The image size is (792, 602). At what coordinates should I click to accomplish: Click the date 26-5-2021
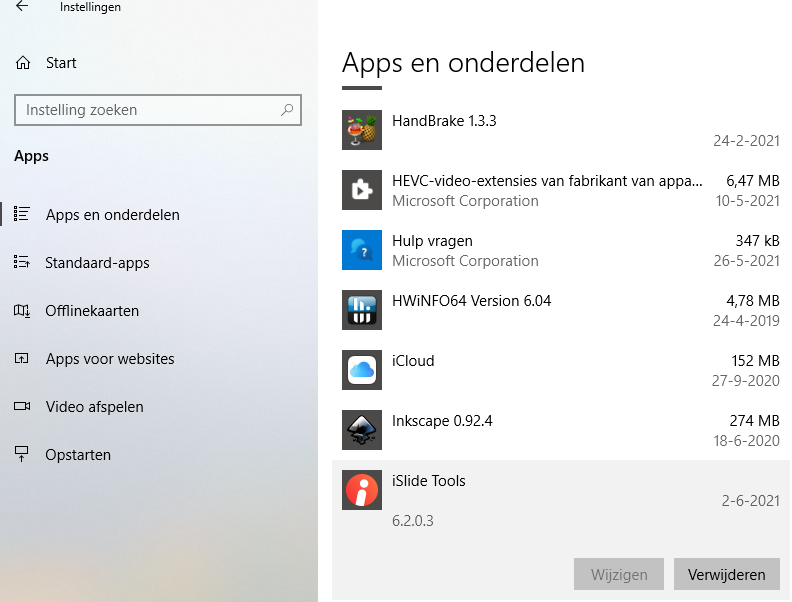[746, 261]
